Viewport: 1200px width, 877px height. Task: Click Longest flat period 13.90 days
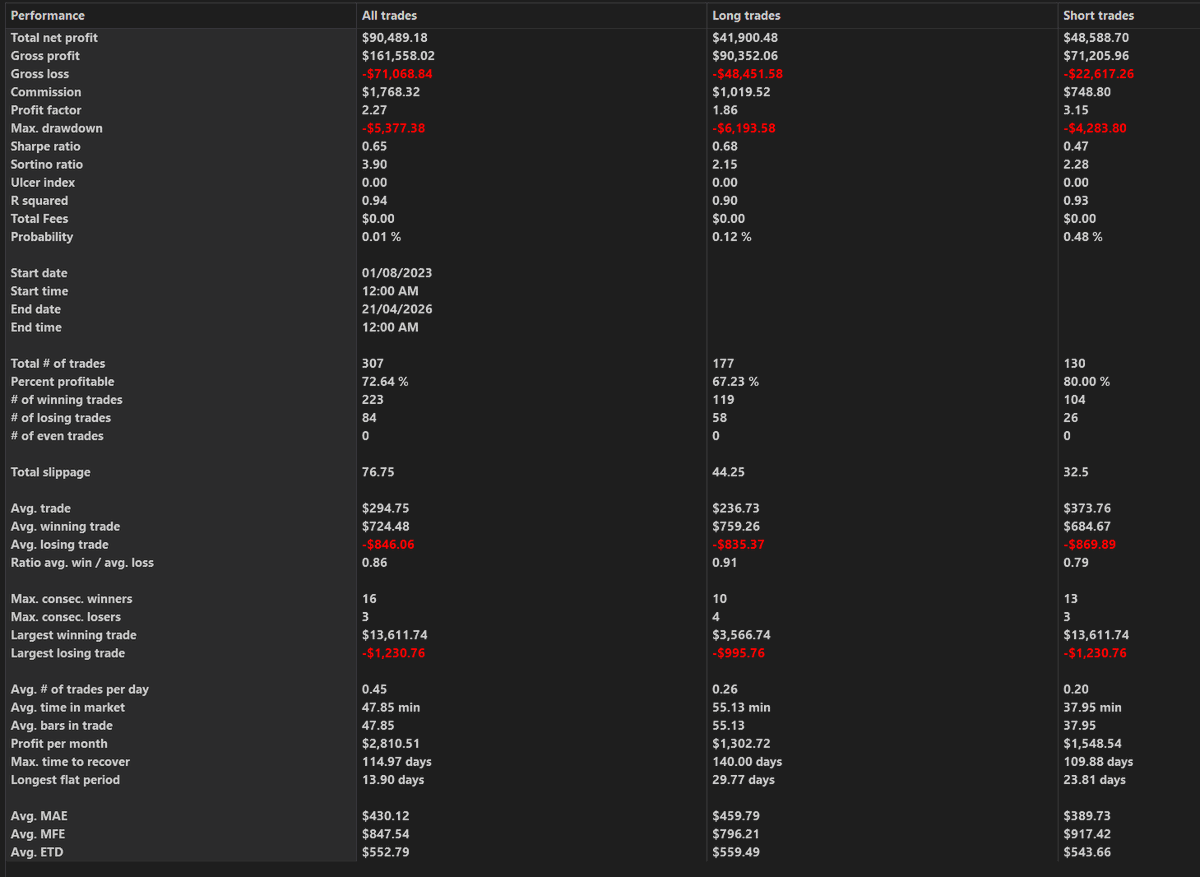point(393,780)
